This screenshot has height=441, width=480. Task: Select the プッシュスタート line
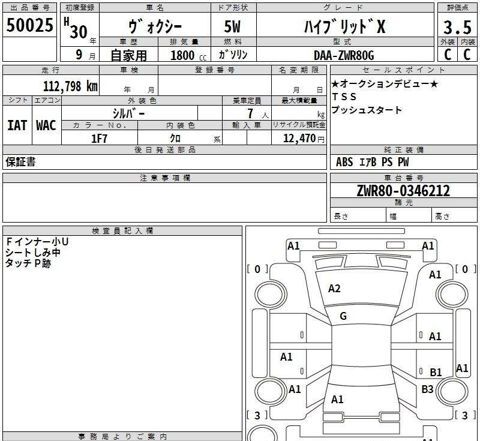click(x=367, y=110)
